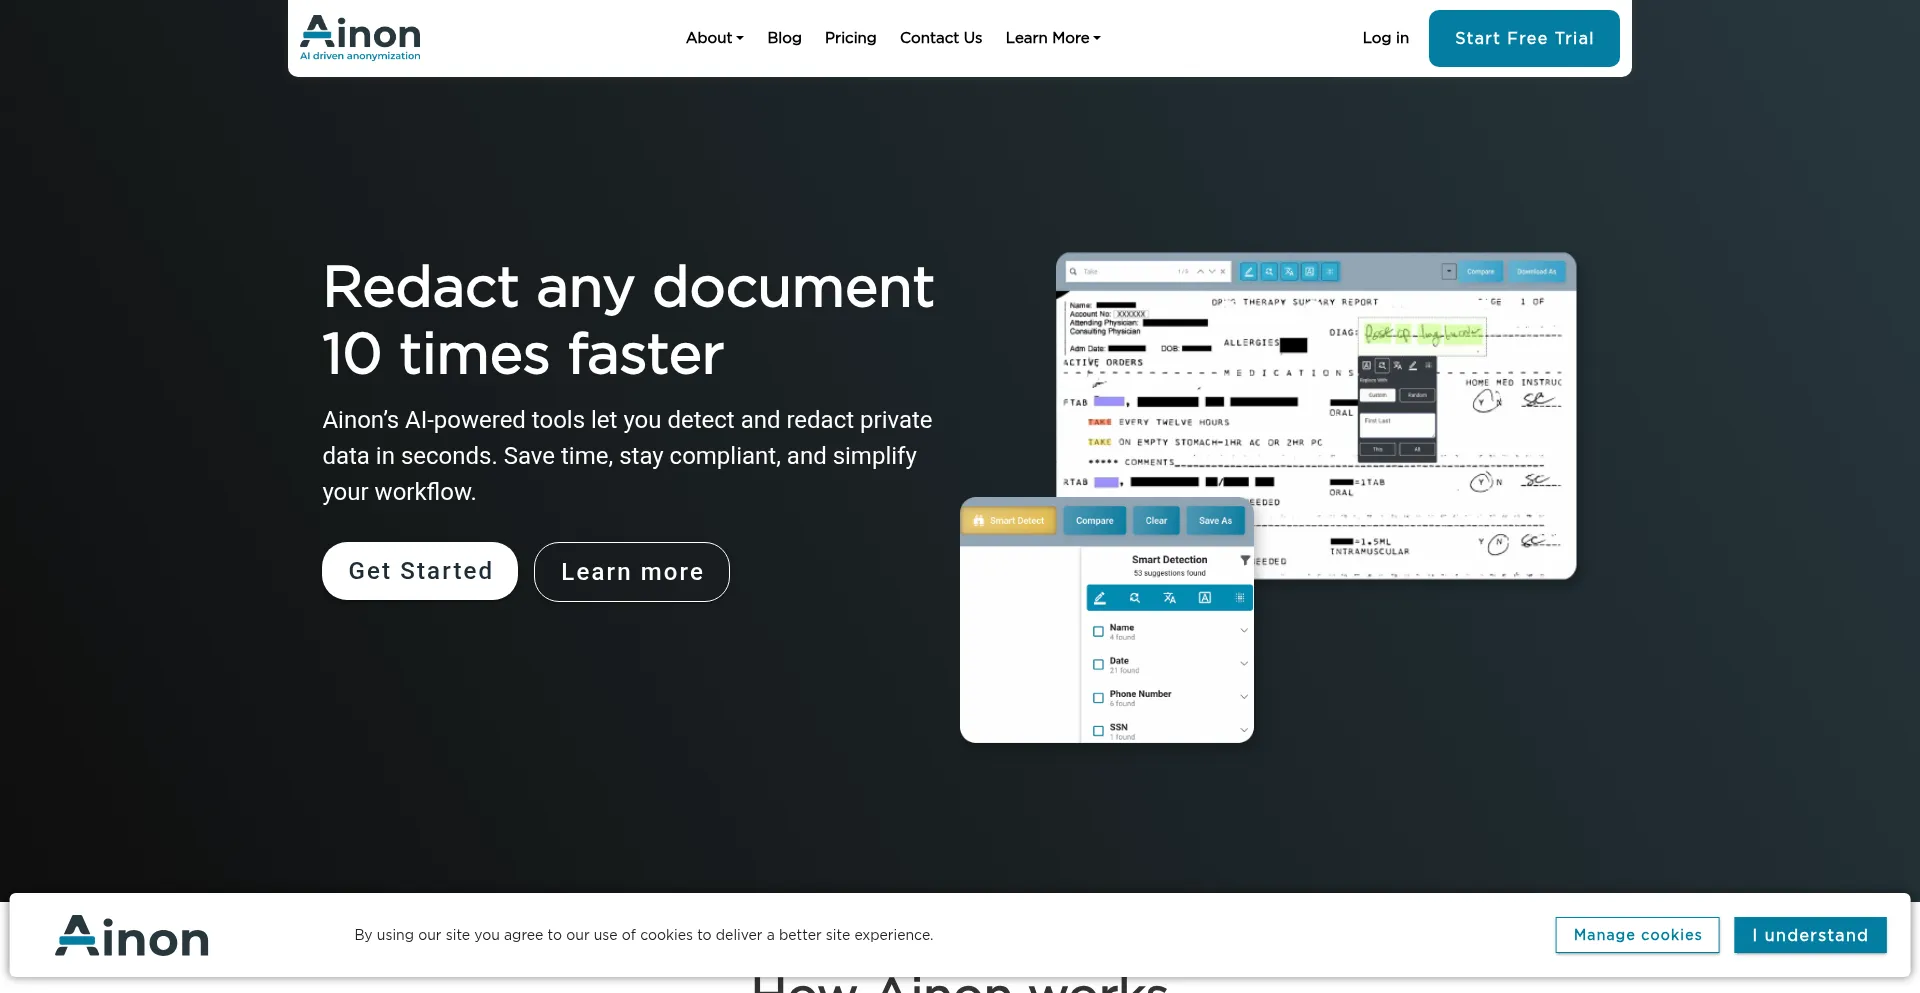The height and width of the screenshot is (993, 1920).
Task: Select the boxed A tool in document top toolbar
Action: [x=1309, y=271]
